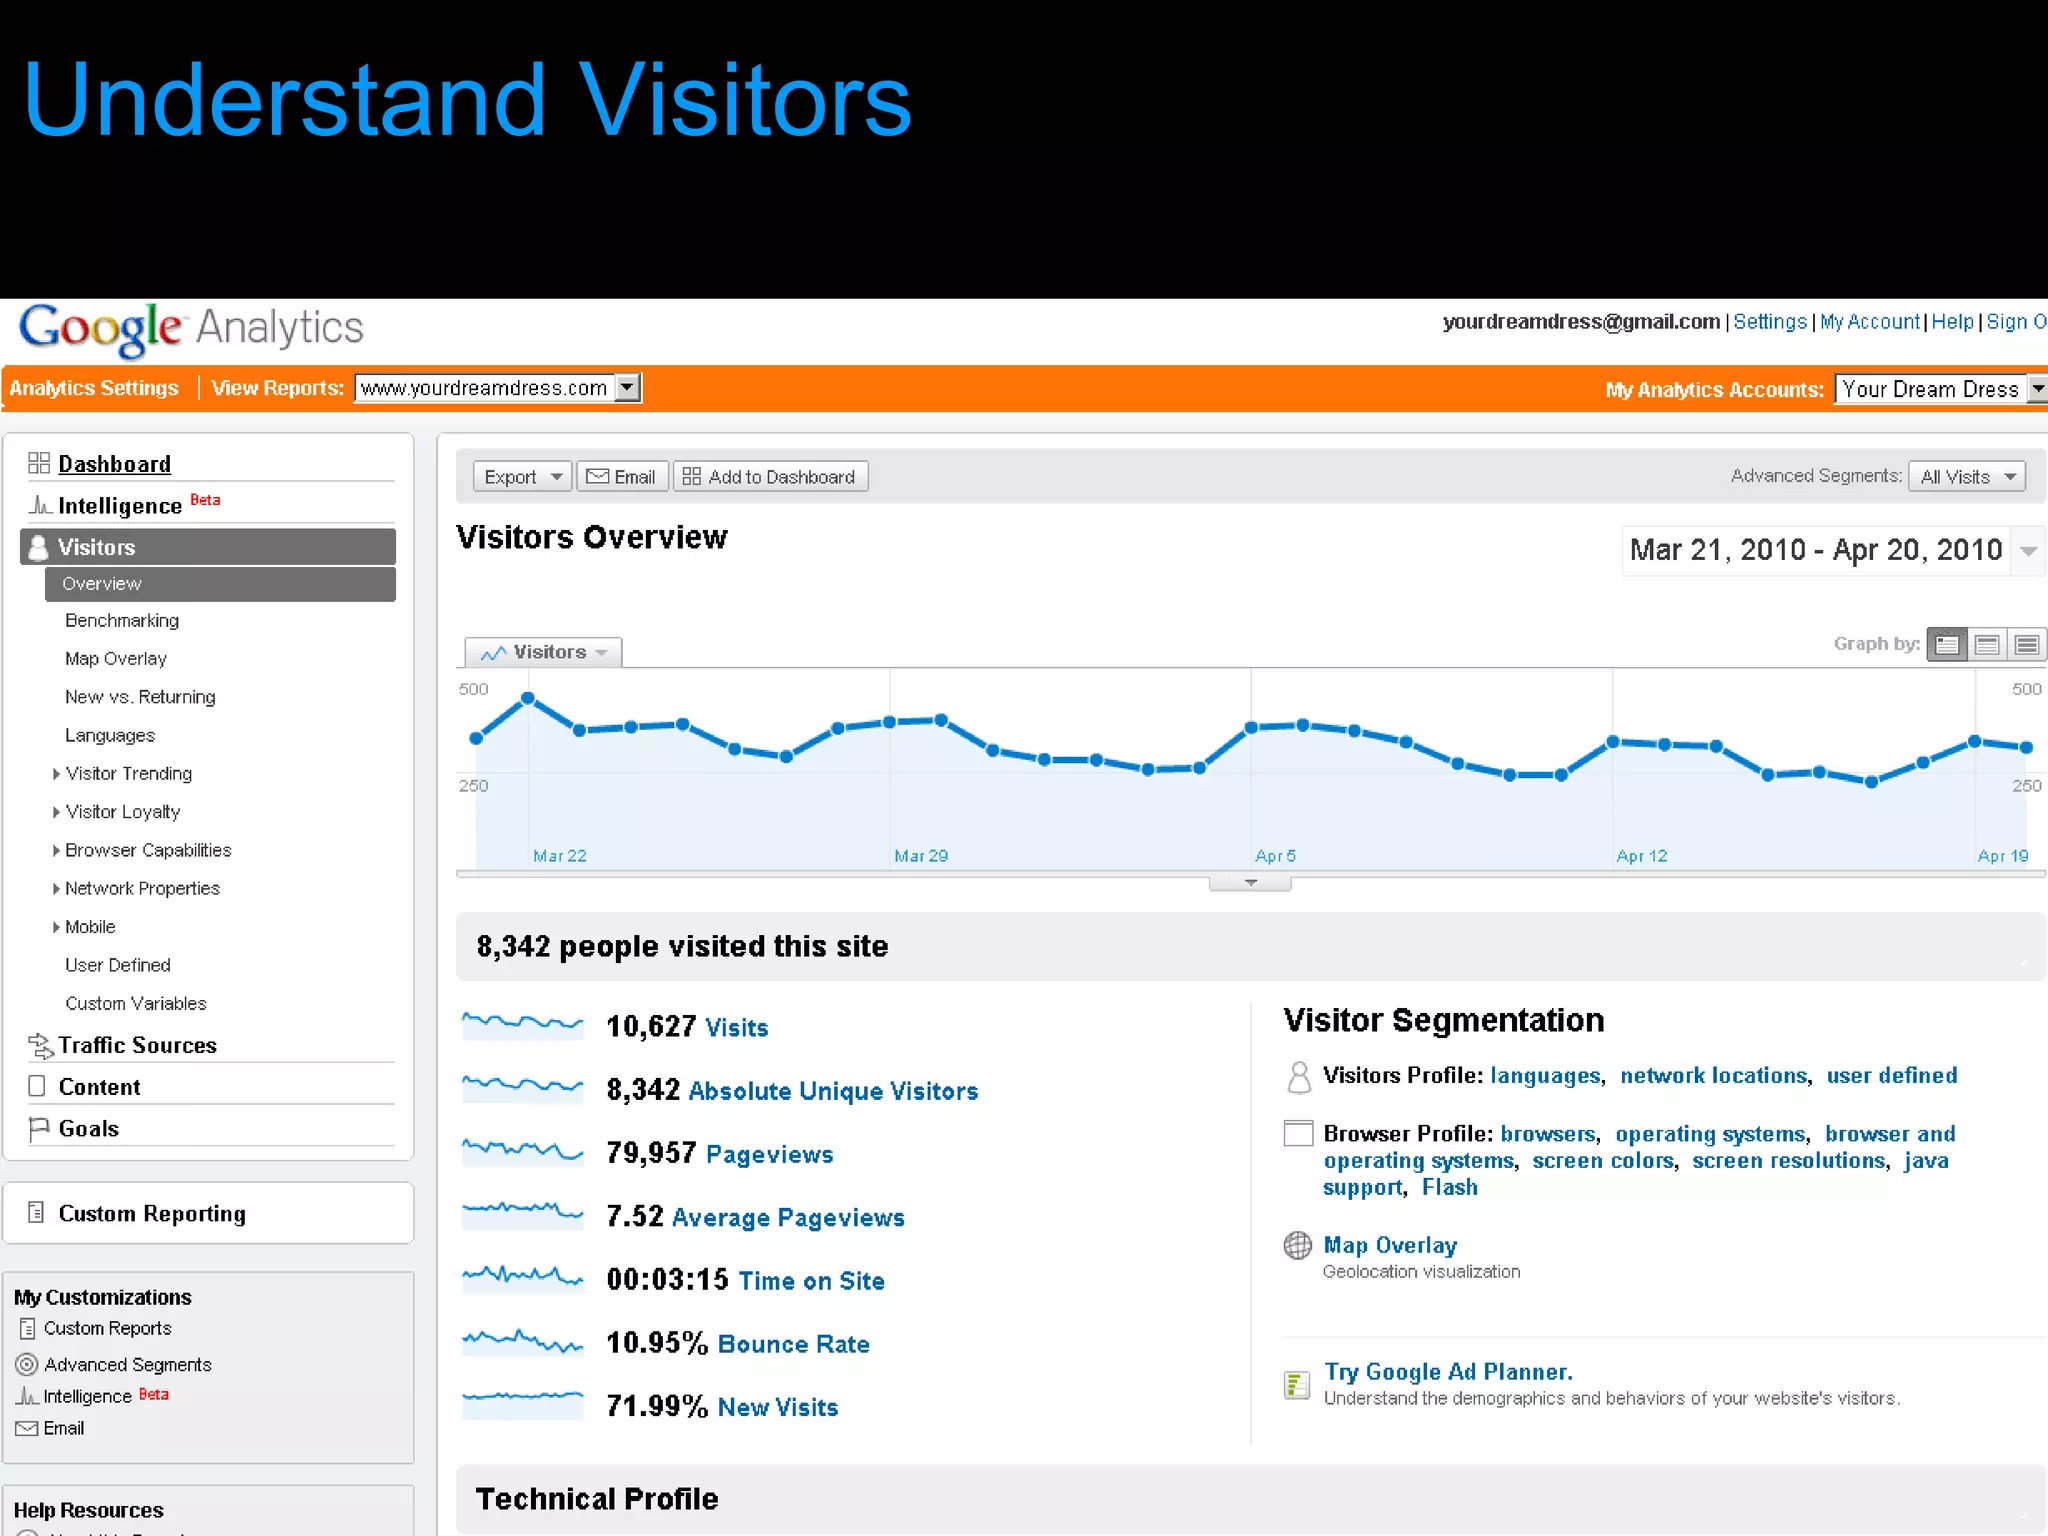The image size is (2048, 1536).
Task: Open the Export dropdown
Action: pos(522,477)
